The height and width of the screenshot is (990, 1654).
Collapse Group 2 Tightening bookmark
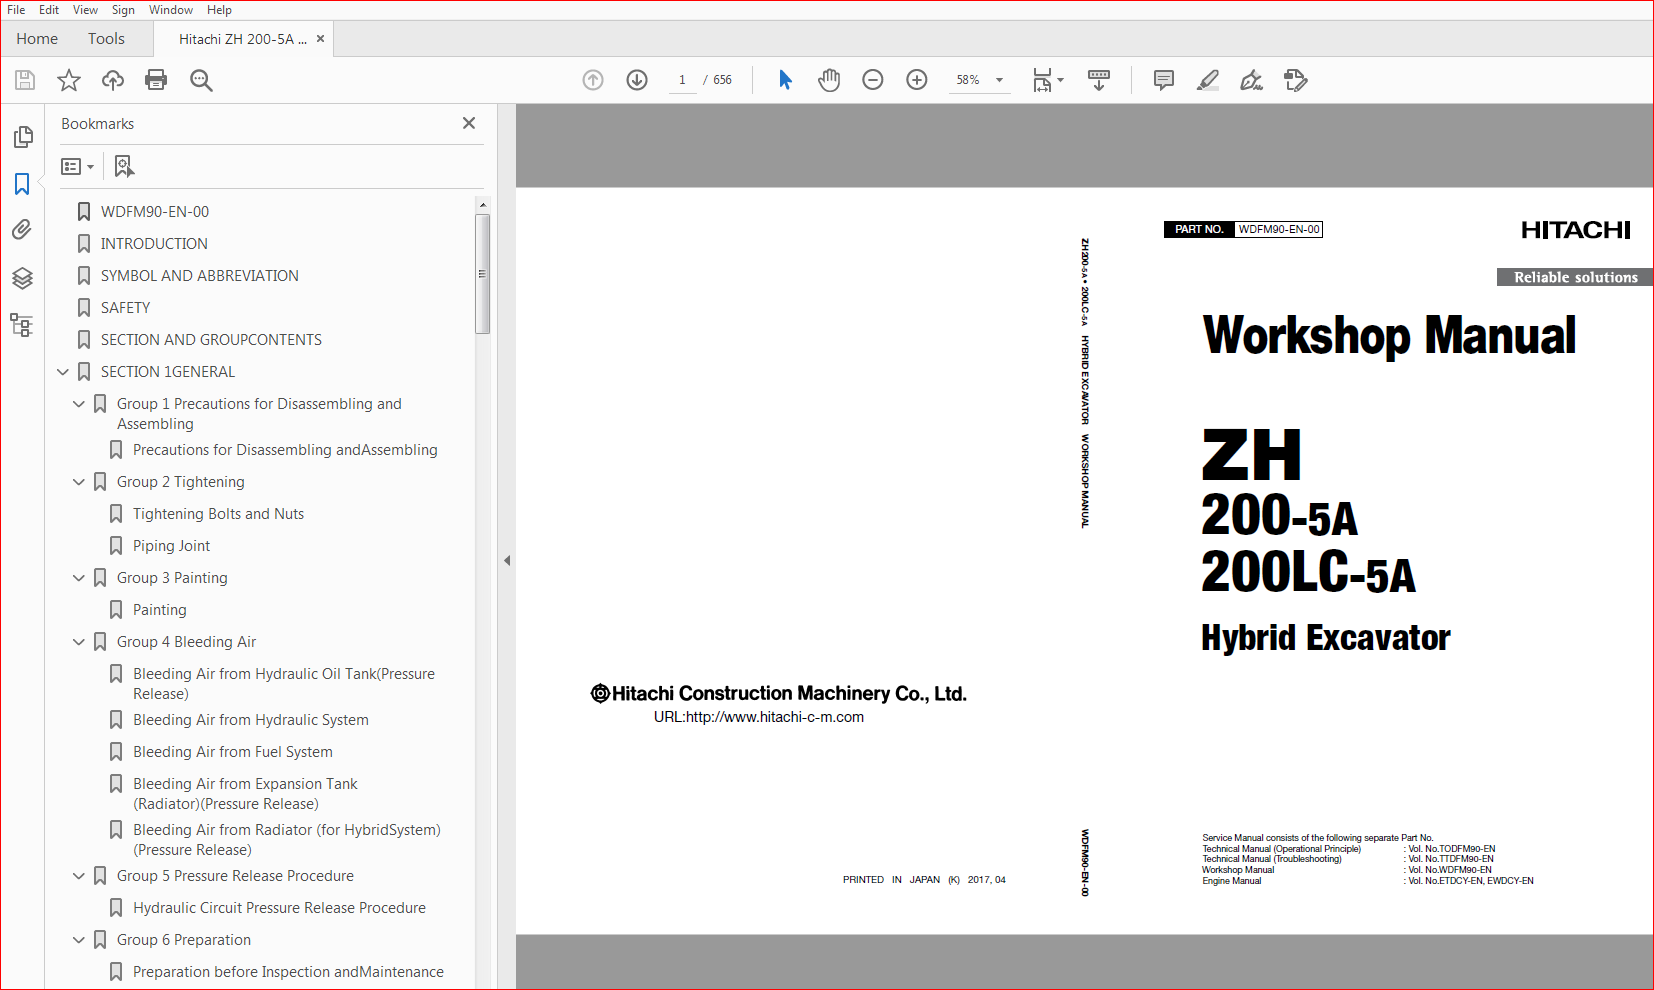pos(79,482)
